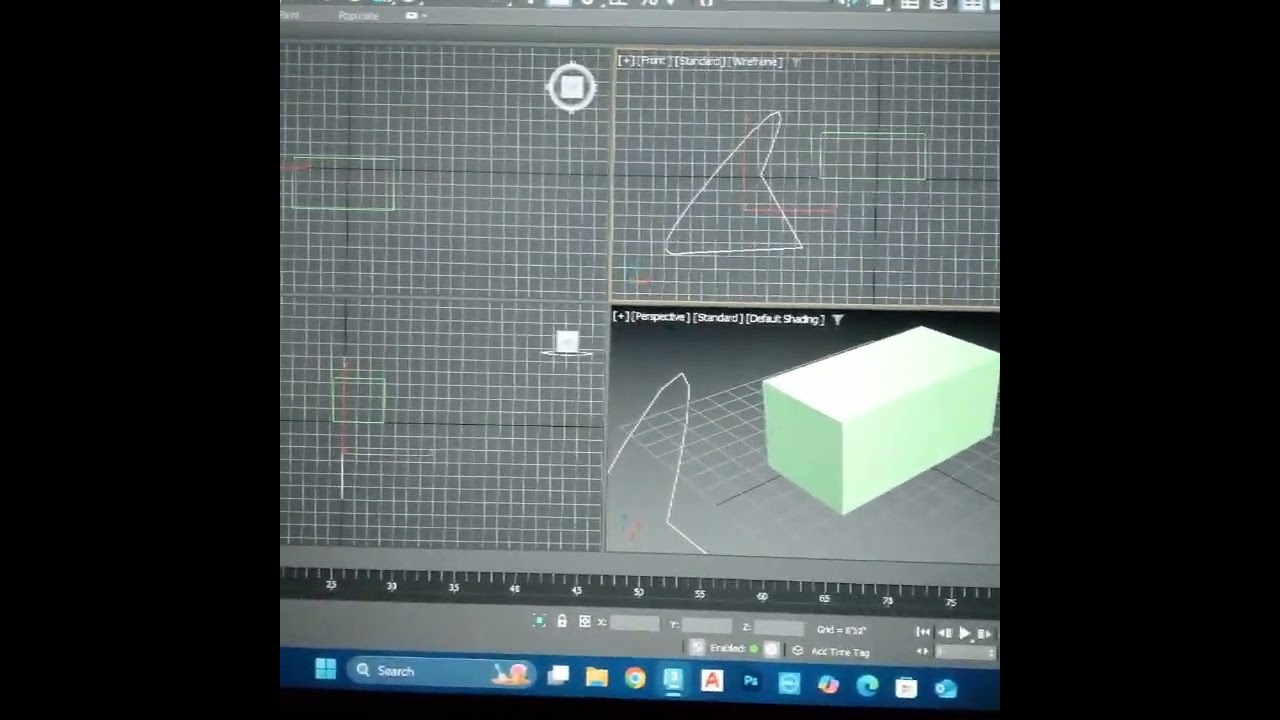This screenshot has height=720, width=1280.
Task: Click the Add Time Tag label
Action: (840, 652)
